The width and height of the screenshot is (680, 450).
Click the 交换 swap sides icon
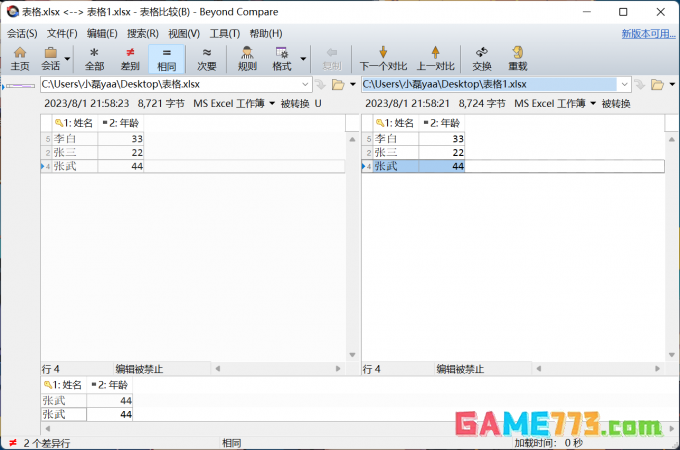click(x=482, y=58)
